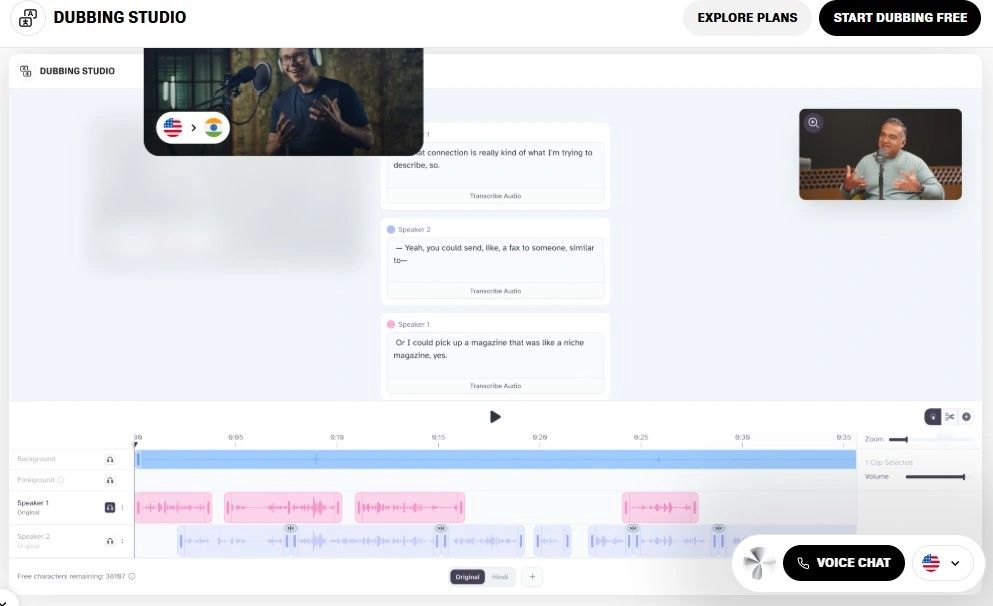Select last pink Speaker 1 clip near 0:25
Viewport: 993px width, 606px height.
tap(660, 507)
